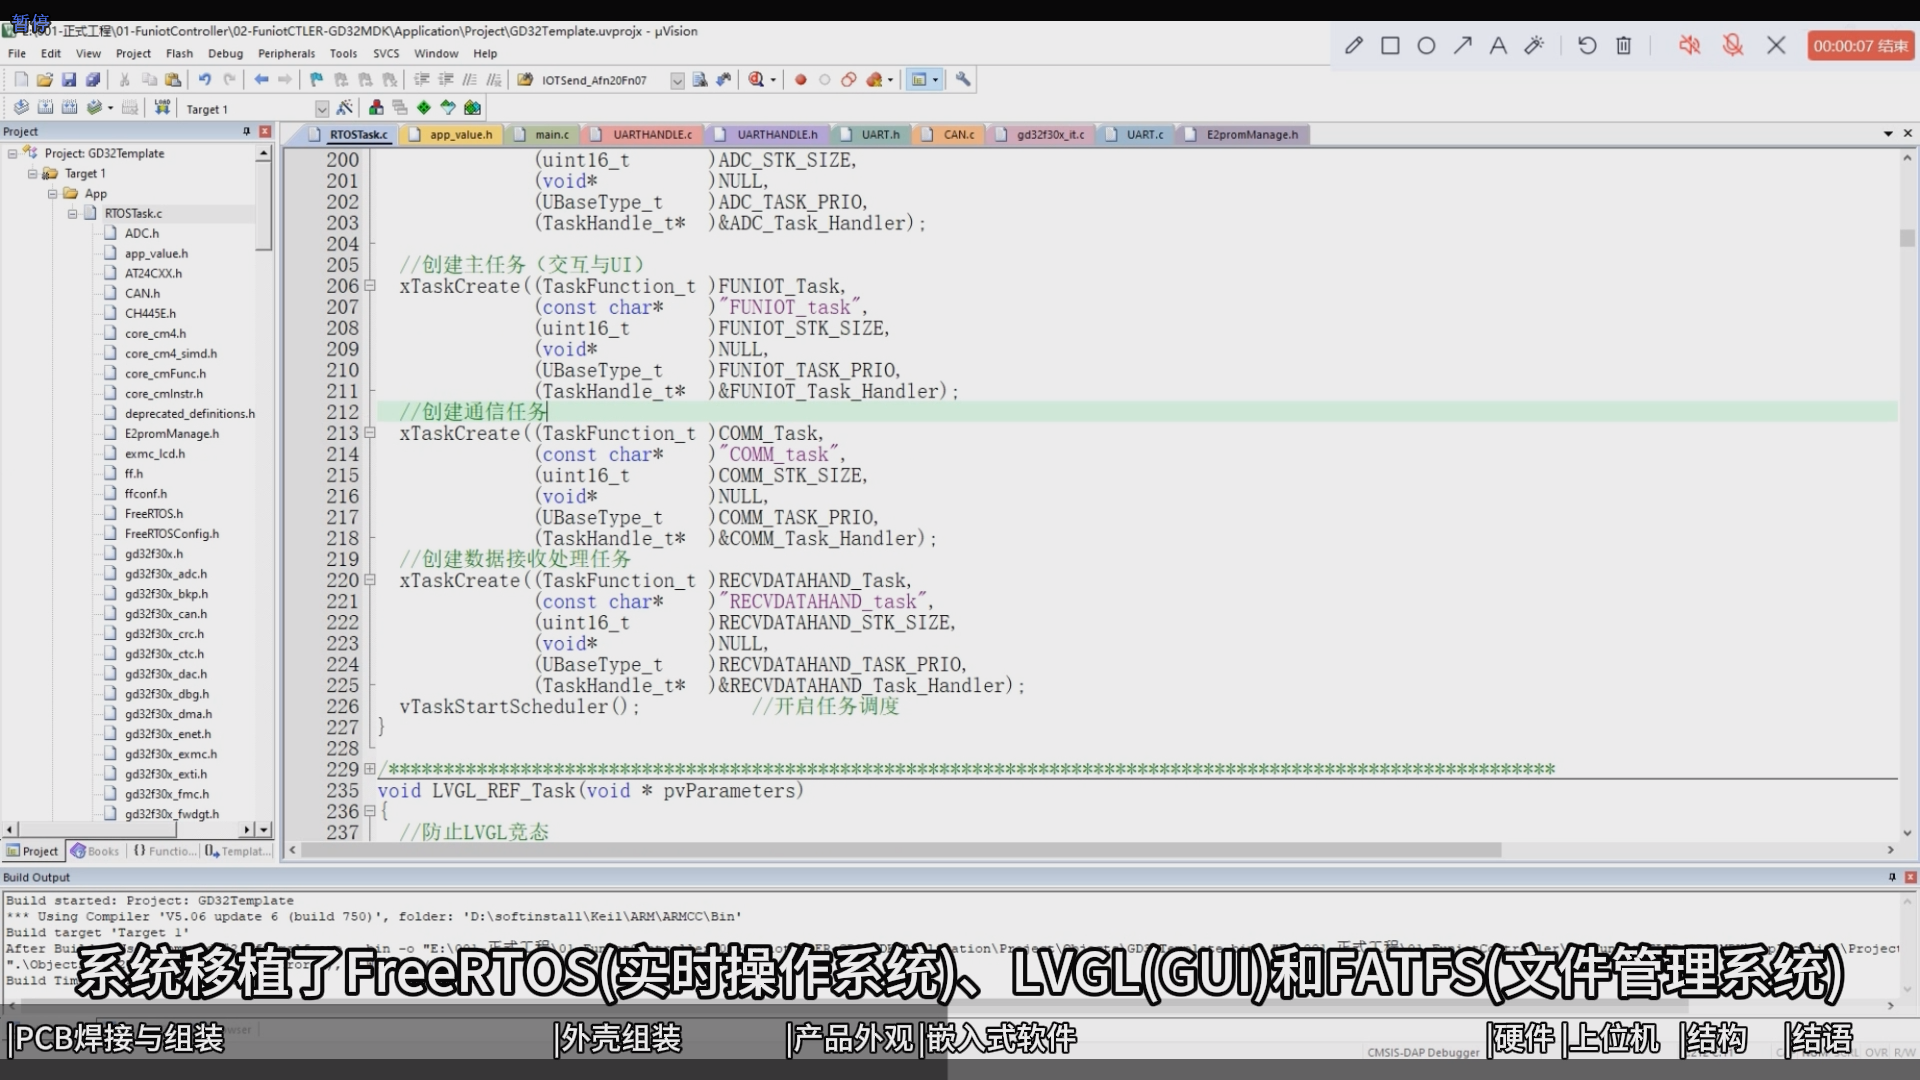This screenshot has width=1920, height=1080.
Task: Stop recording with the red 结束 button
Action: point(1860,46)
